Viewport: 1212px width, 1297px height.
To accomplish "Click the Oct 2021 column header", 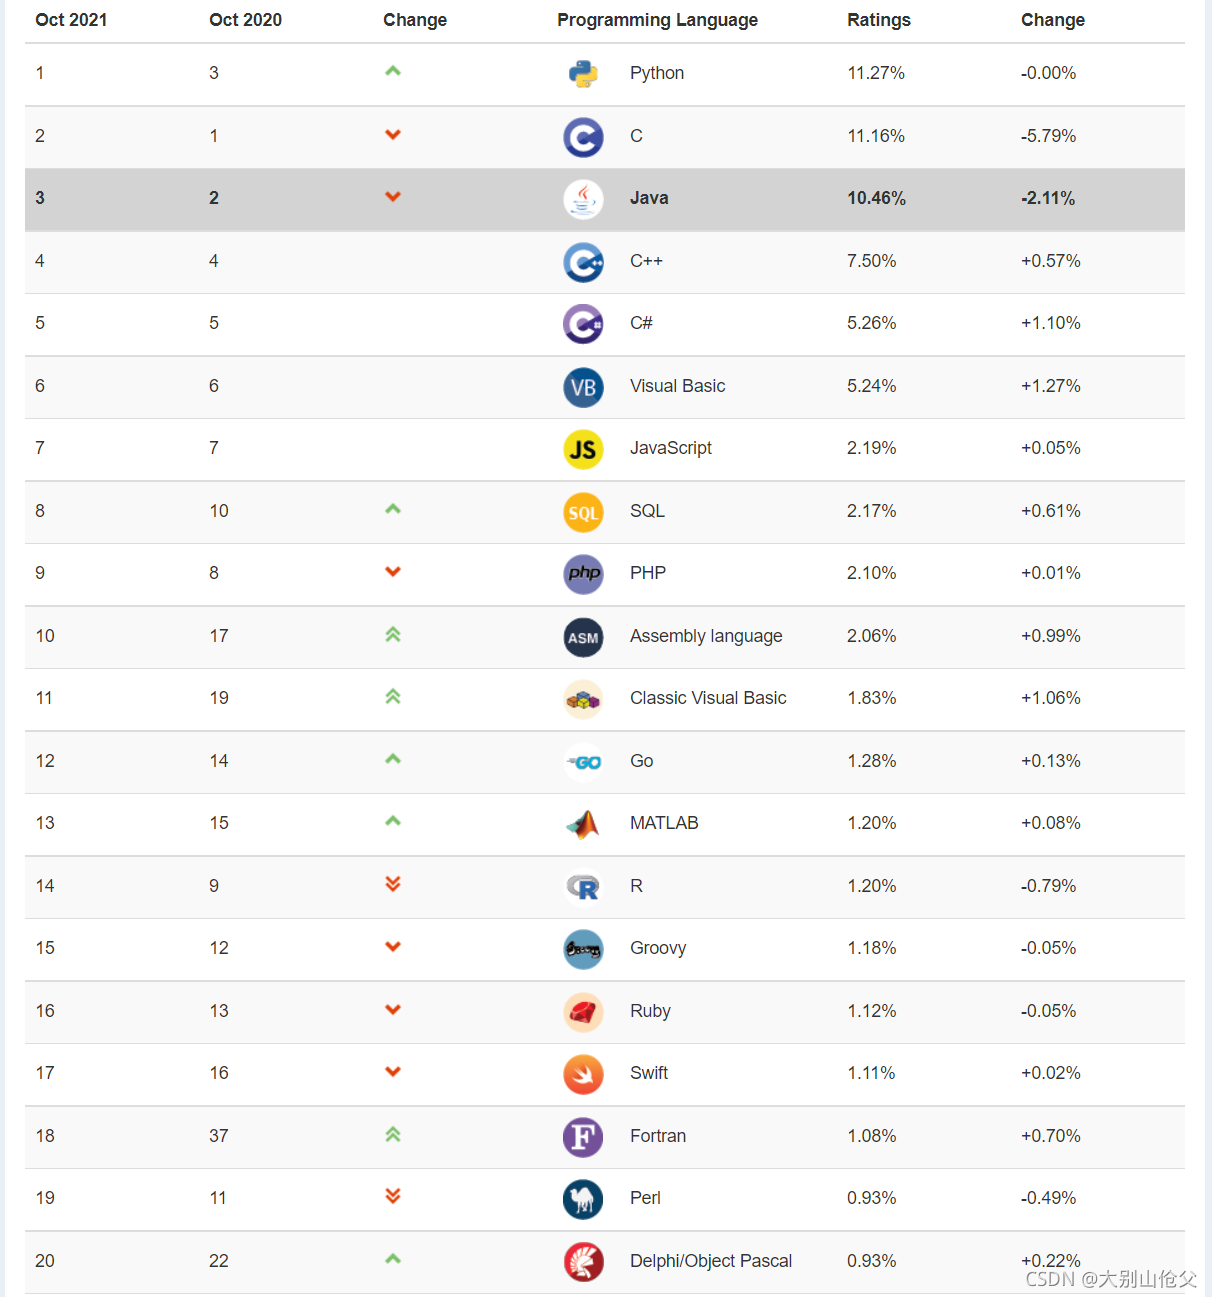I will (71, 20).
